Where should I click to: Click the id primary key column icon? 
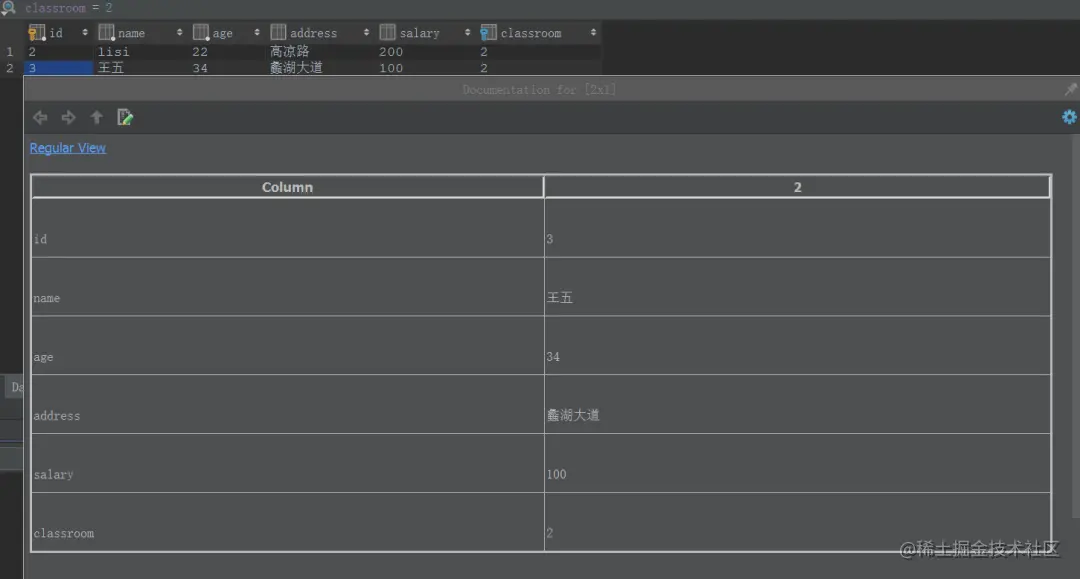37,32
